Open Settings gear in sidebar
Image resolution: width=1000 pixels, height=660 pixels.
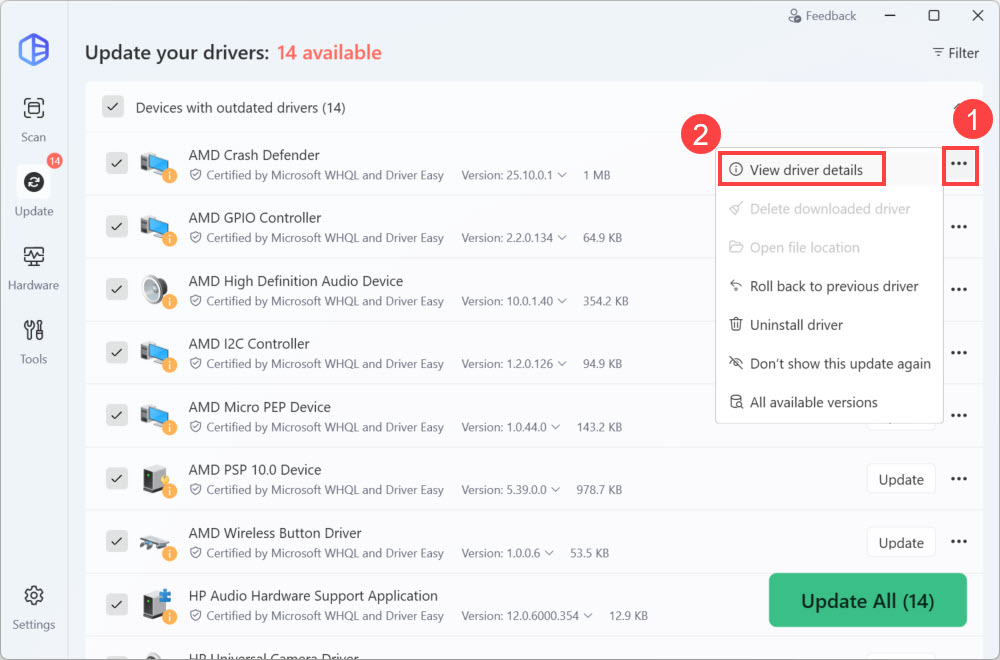pyautogui.click(x=34, y=605)
